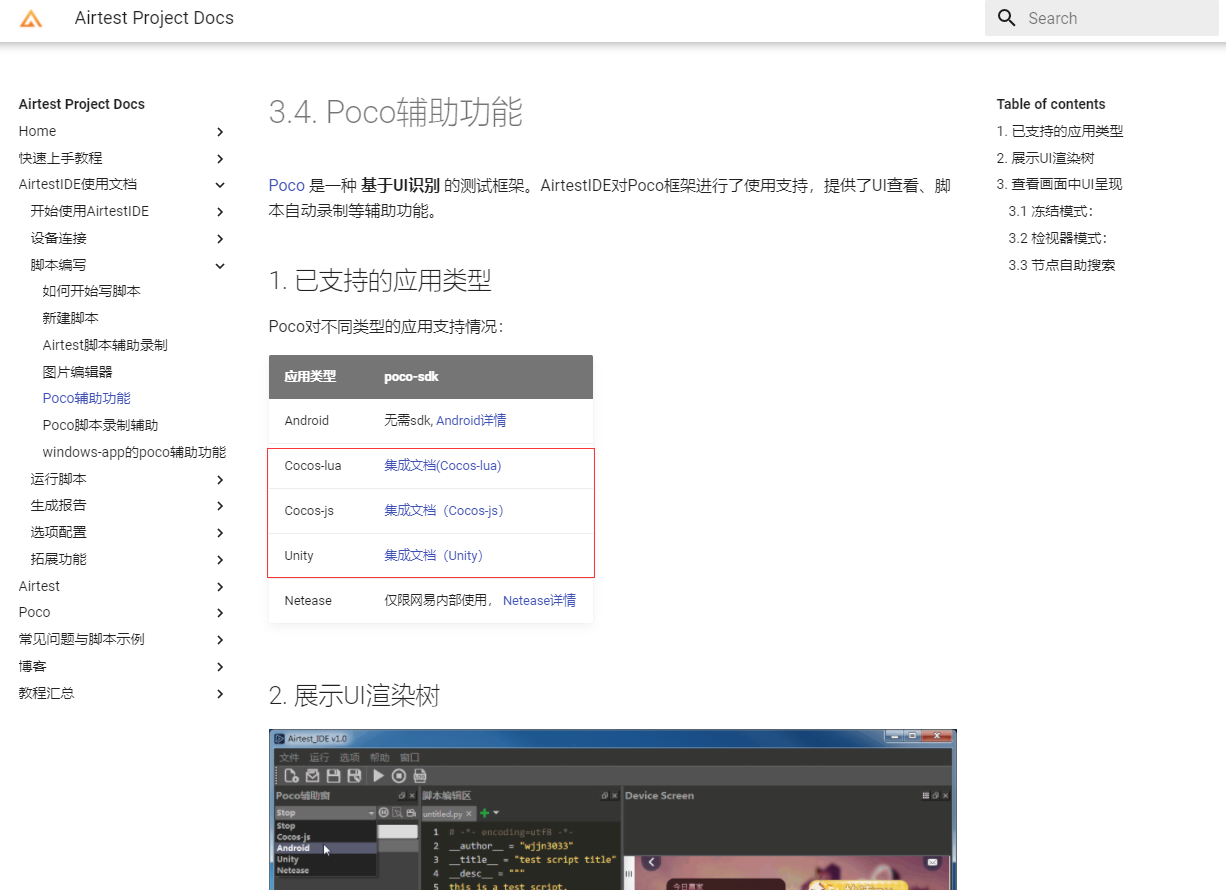Jump to 3. 查看画面中UI呈现 in contents
The image size is (1226, 890).
coord(1059,184)
